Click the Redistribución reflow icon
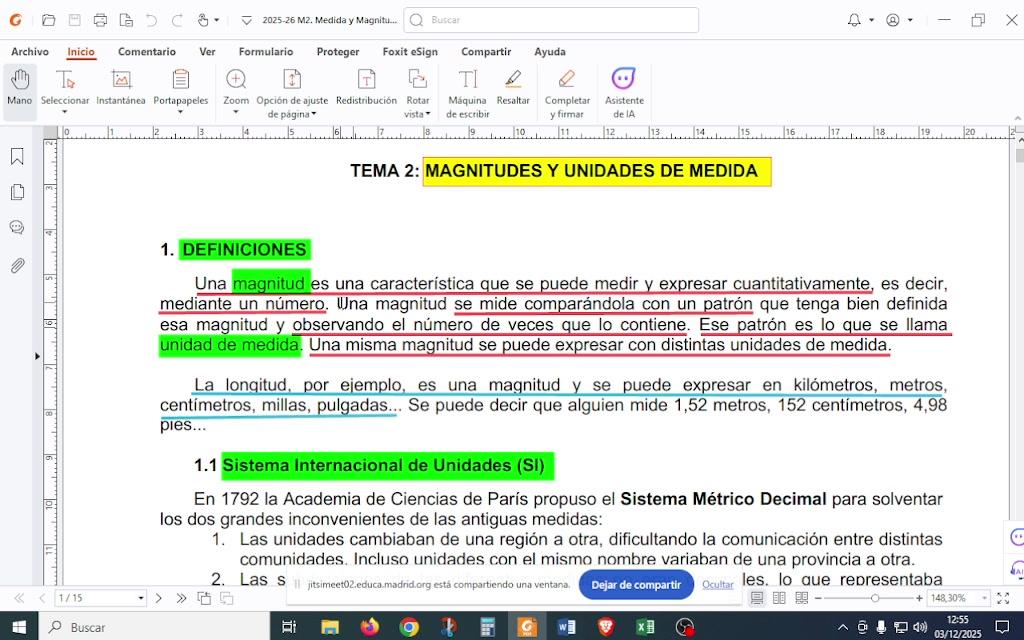Screen dimensions: 1024x640 (366, 88)
